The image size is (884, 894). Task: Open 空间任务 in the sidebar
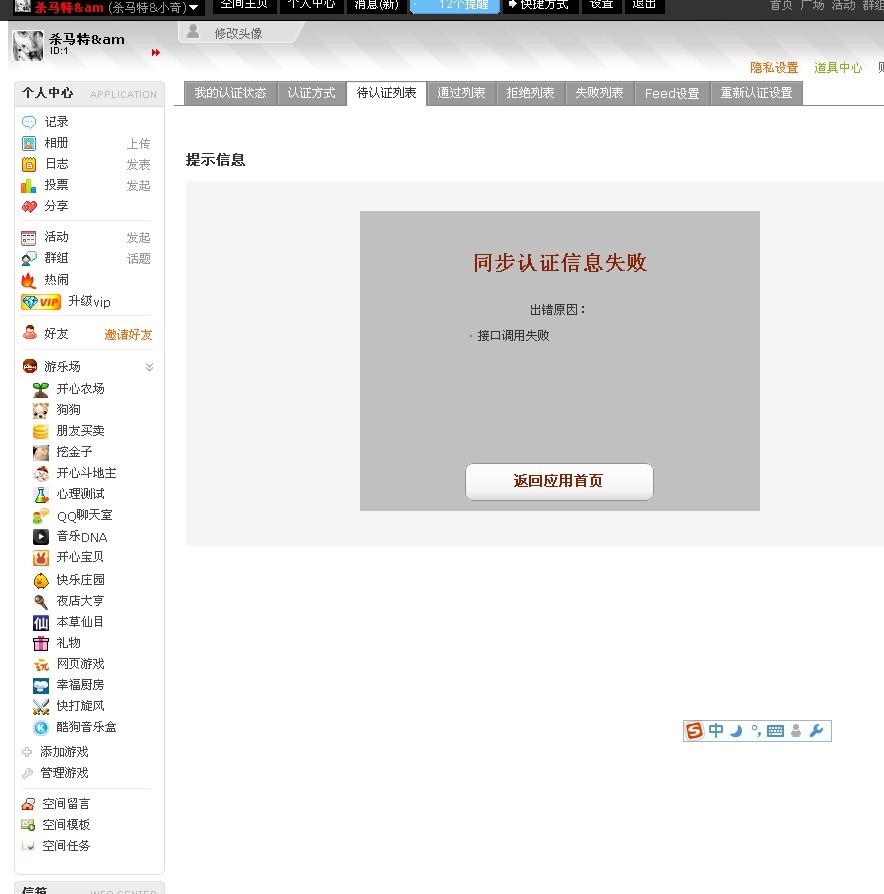[x=66, y=846]
